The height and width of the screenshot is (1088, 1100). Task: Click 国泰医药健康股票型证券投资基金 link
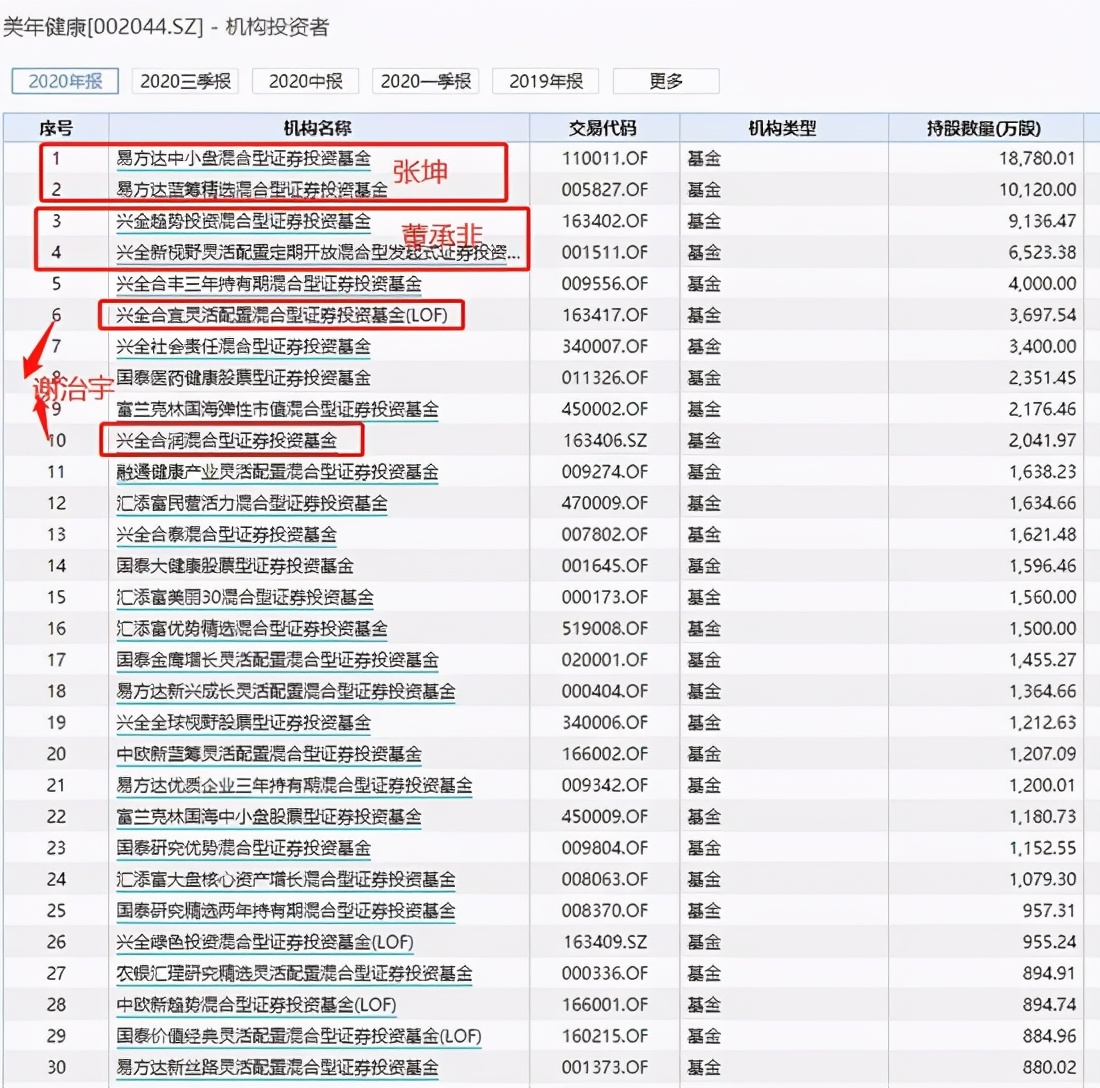coord(243,378)
